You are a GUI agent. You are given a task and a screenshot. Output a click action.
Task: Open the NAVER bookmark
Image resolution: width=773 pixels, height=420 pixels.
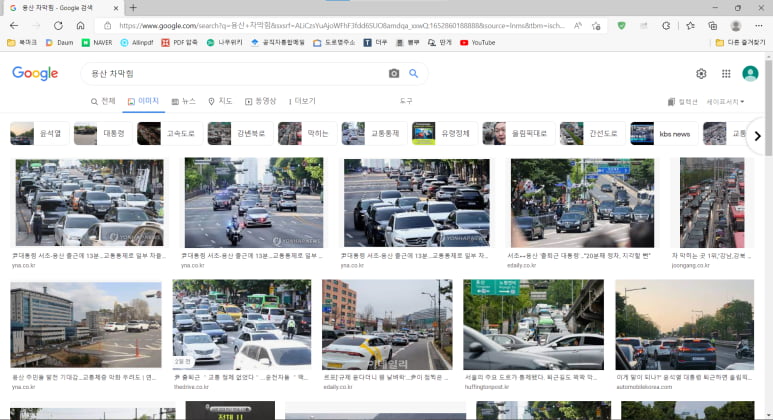(x=97, y=43)
